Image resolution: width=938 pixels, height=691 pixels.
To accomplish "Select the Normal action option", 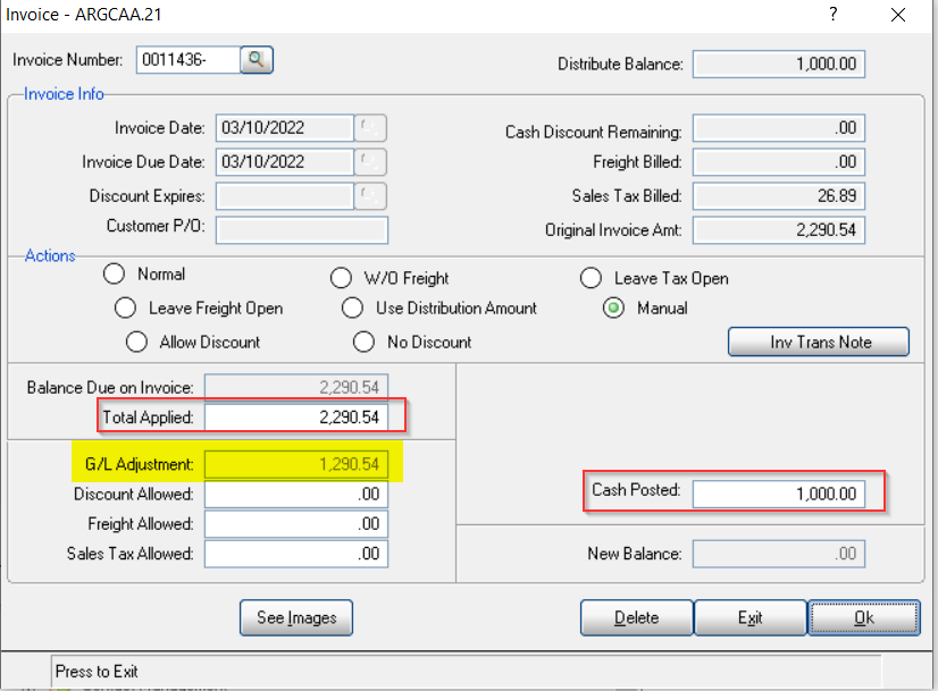I will 114,274.
